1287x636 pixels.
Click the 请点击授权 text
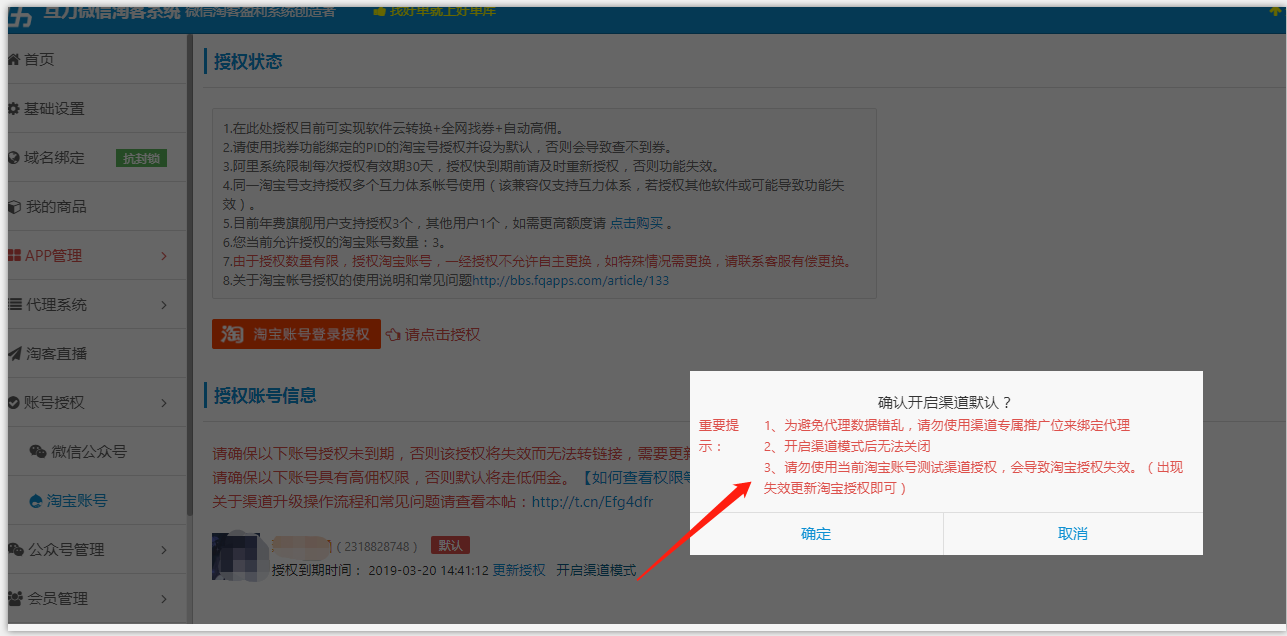[x=442, y=335]
